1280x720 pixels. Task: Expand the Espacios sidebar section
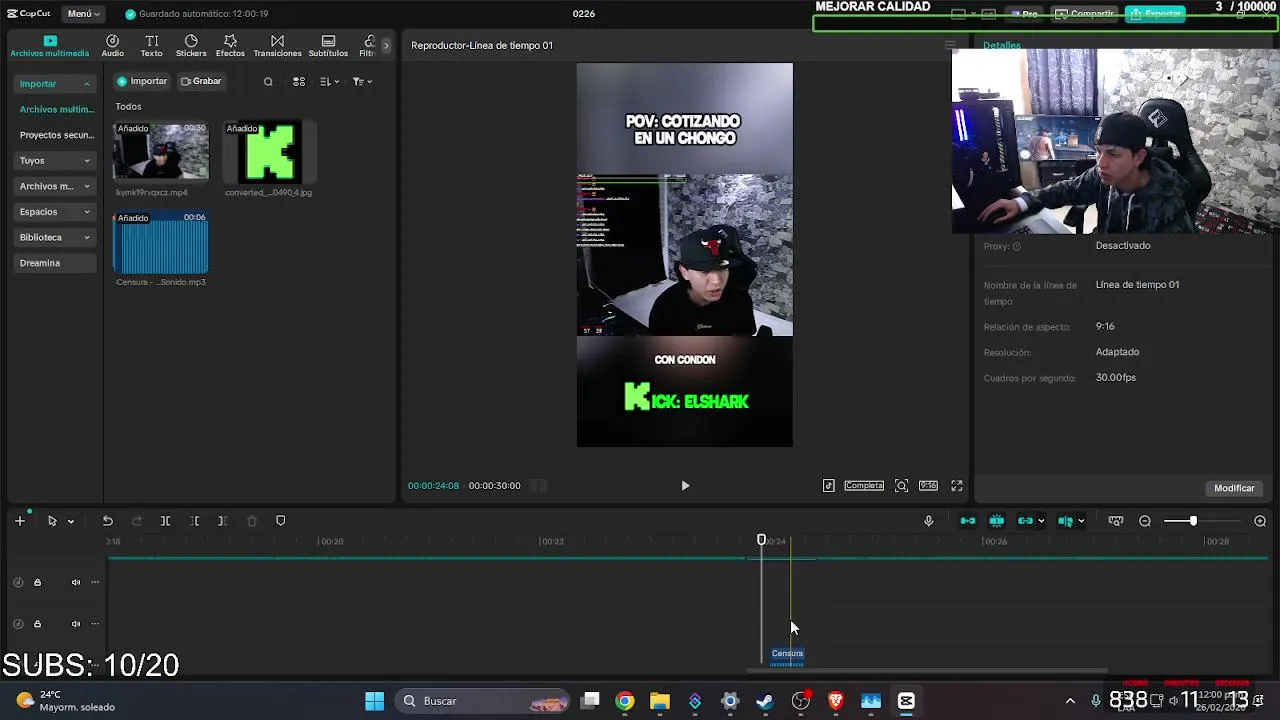pyautogui.click(x=56, y=212)
